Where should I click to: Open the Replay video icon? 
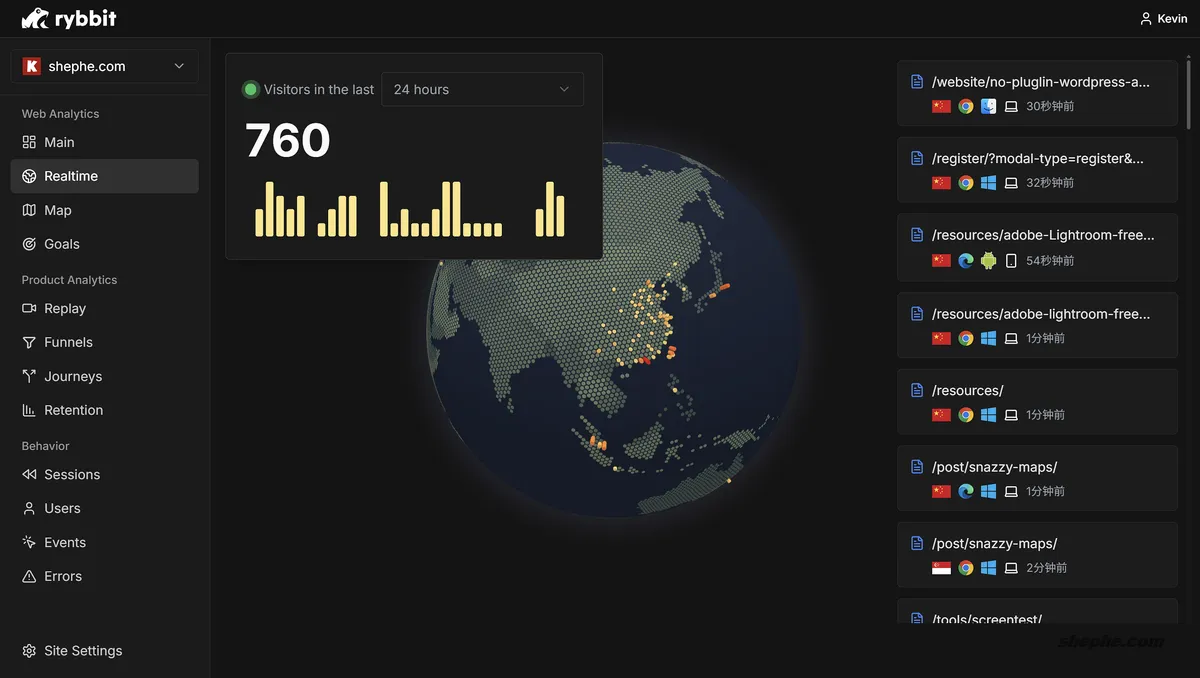(x=29, y=308)
